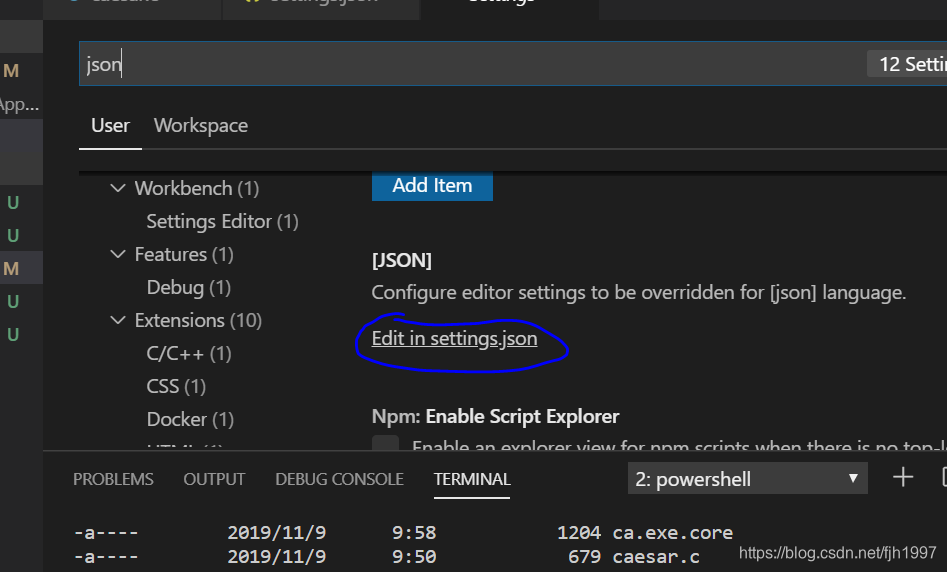
Task: Select CSS (1) extension entry
Action: pyautogui.click(x=176, y=386)
